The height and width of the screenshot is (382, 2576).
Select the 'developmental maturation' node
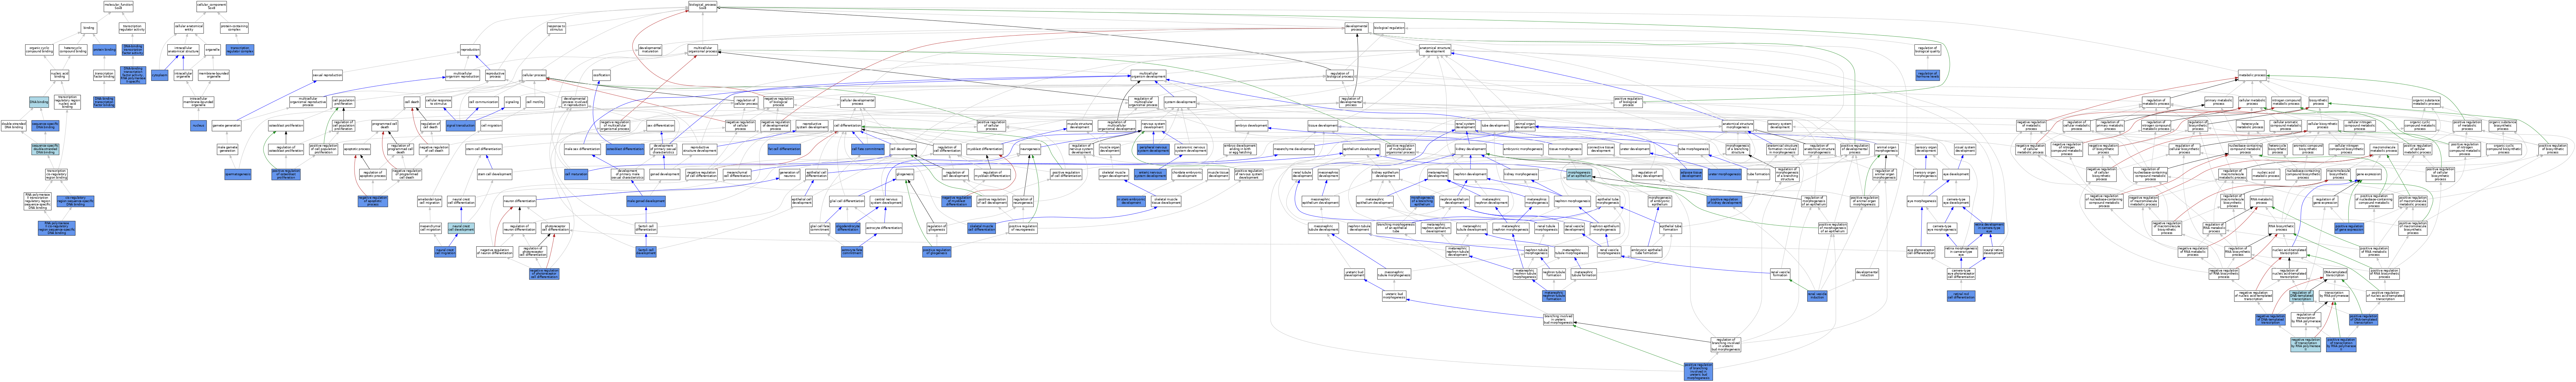pyautogui.click(x=650, y=49)
